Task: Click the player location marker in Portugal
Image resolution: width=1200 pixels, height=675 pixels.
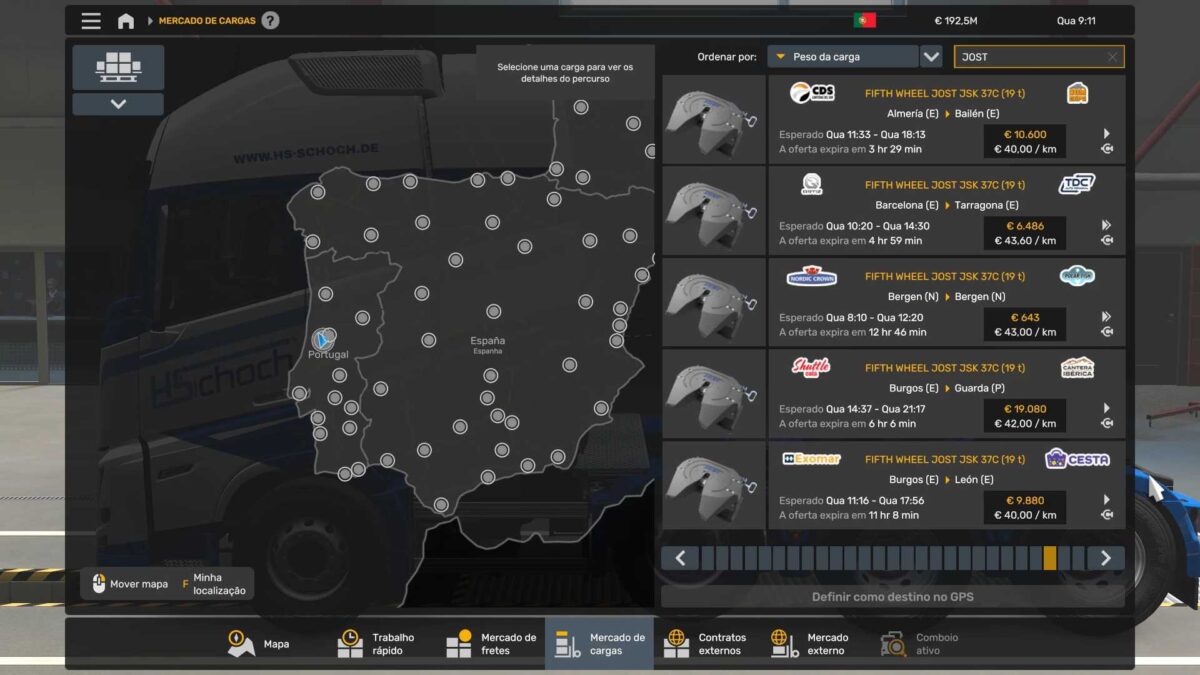Action: (323, 339)
